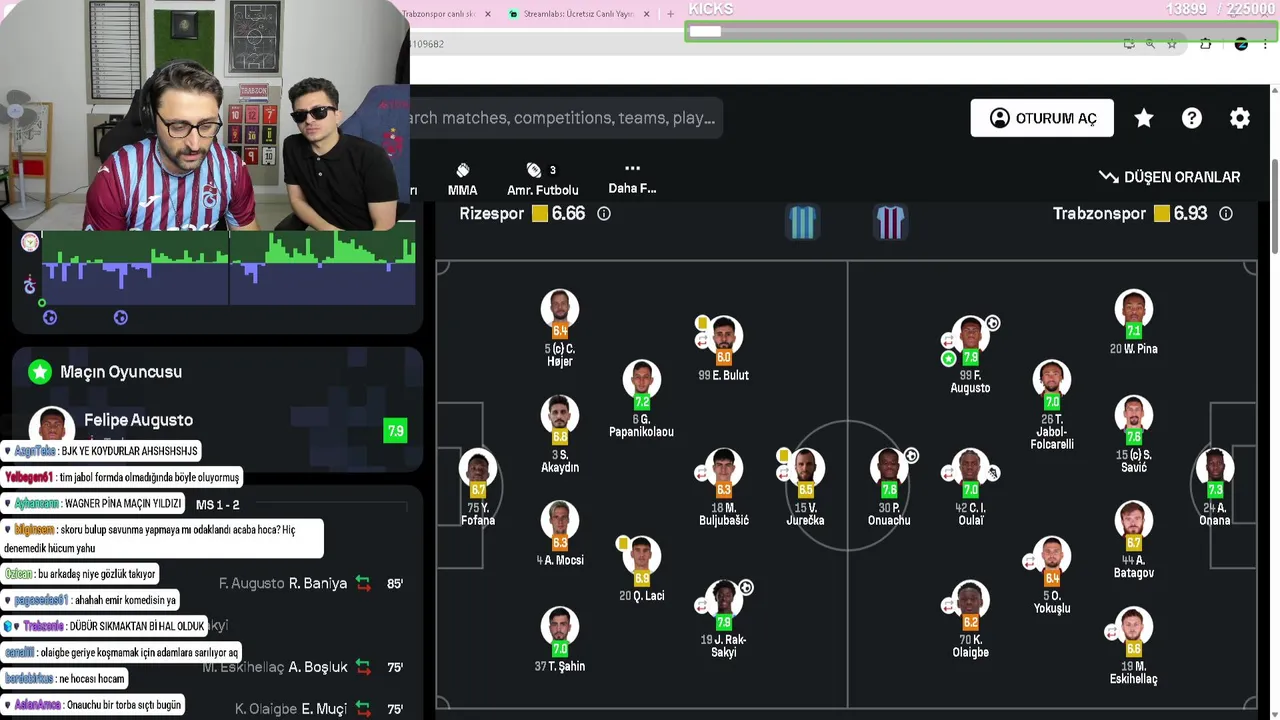Open M. Eskihellaç player card on the pitch

click(x=1134, y=646)
